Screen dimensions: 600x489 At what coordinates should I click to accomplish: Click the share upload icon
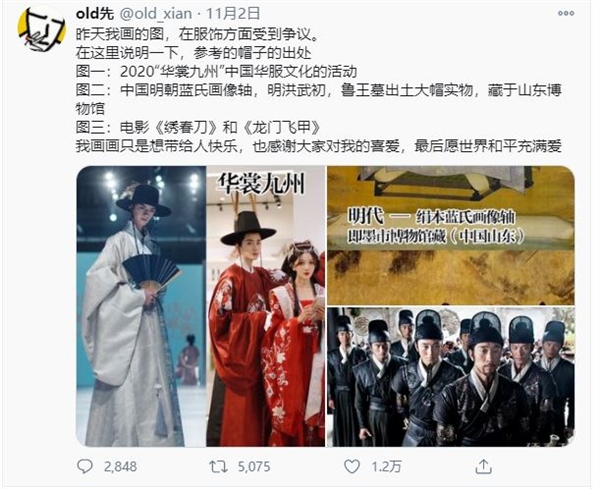tap(484, 466)
